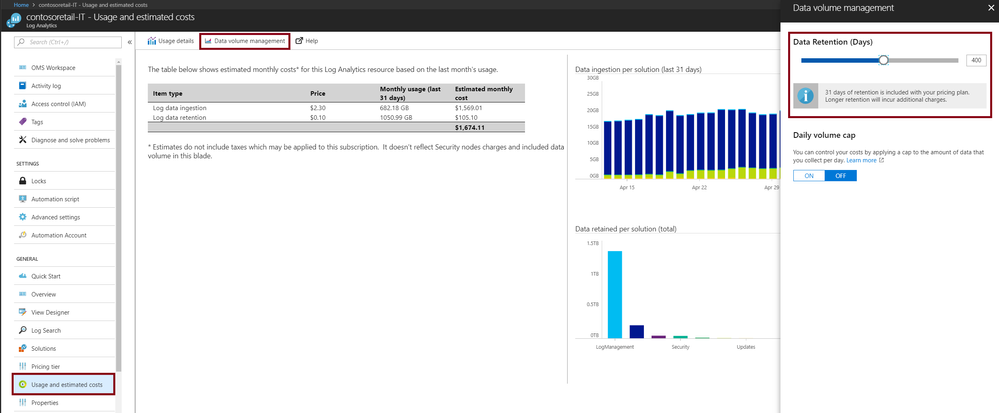Turn Daily volume cap ON
999x413 pixels.
[809, 176]
